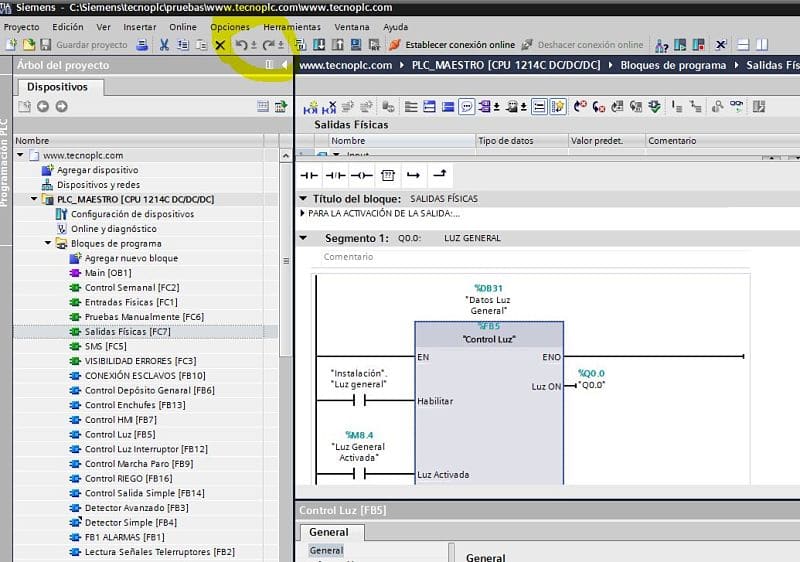Collapse the Árbol del proyecto panel arrow

pos(284,65)
